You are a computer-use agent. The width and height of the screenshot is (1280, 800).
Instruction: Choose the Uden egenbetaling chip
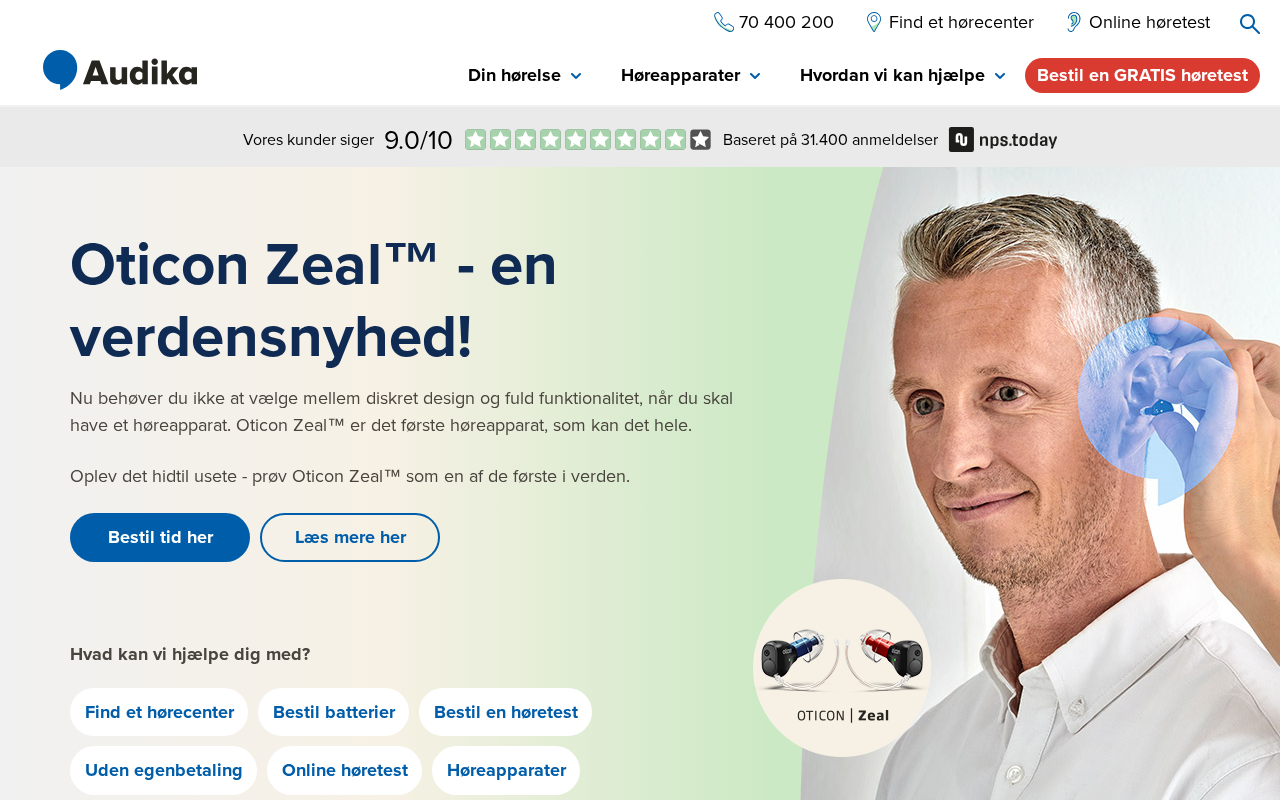pos(164,770)
